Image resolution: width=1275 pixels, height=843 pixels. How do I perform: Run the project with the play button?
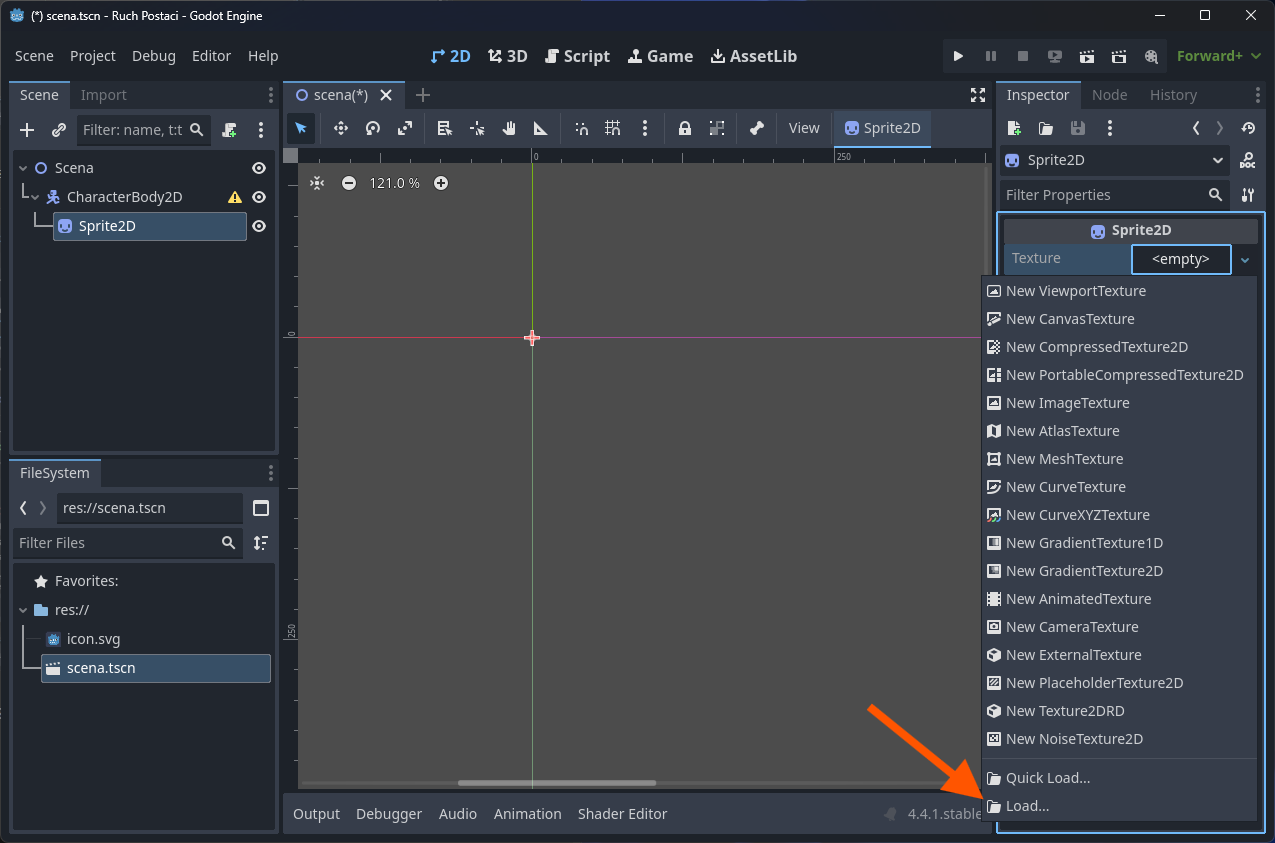tap(958, 56)
